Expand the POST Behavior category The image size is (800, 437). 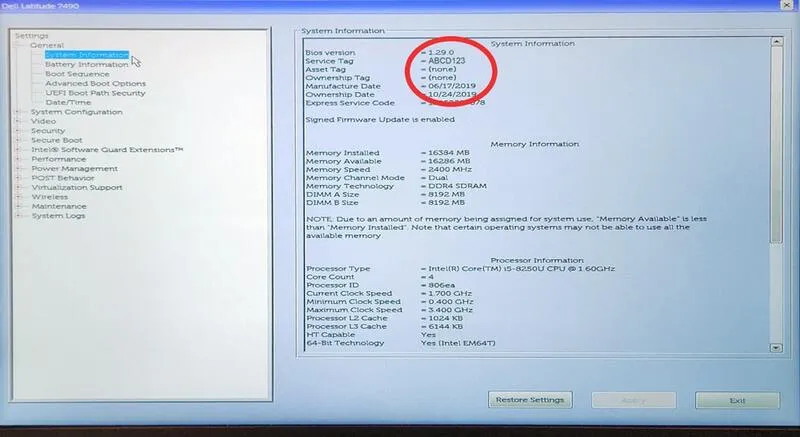19,178
